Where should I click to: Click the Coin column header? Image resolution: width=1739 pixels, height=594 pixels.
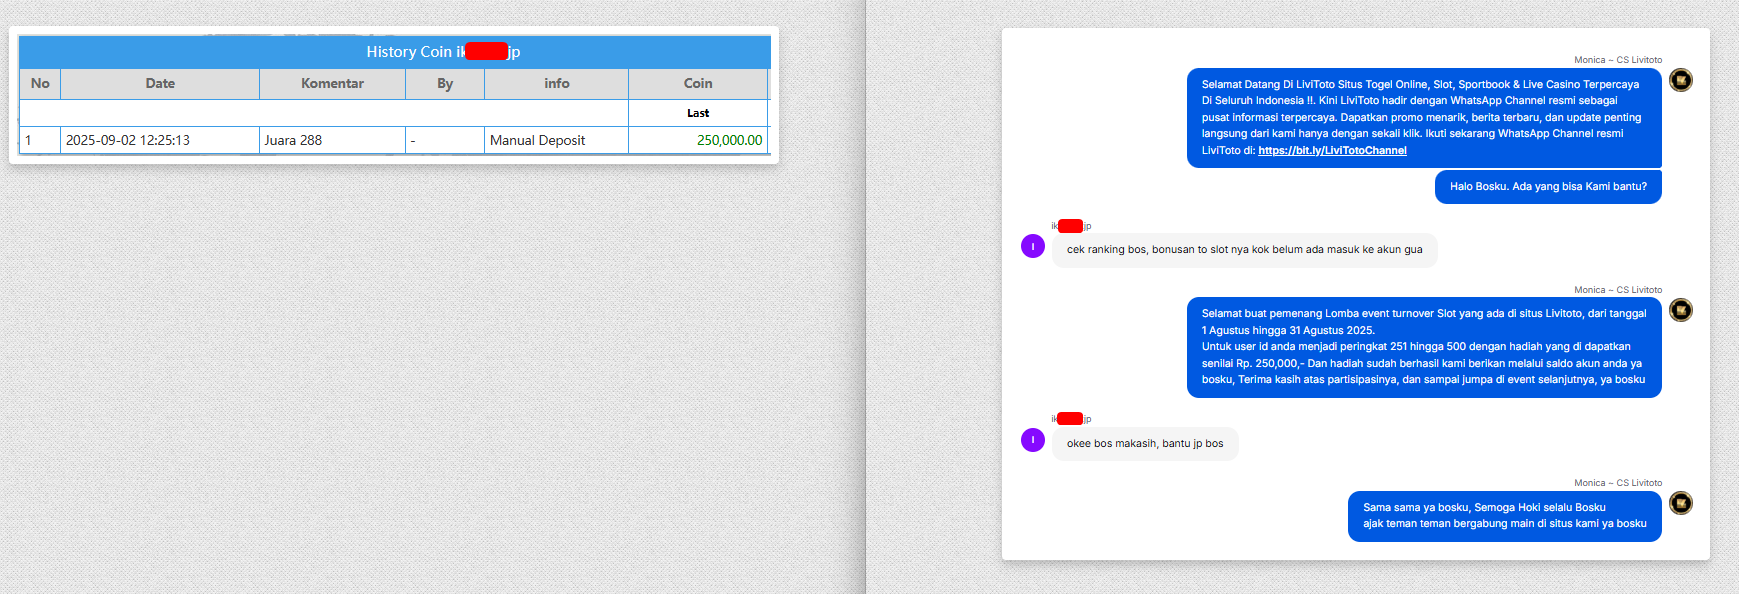click(x=698, y=84)
